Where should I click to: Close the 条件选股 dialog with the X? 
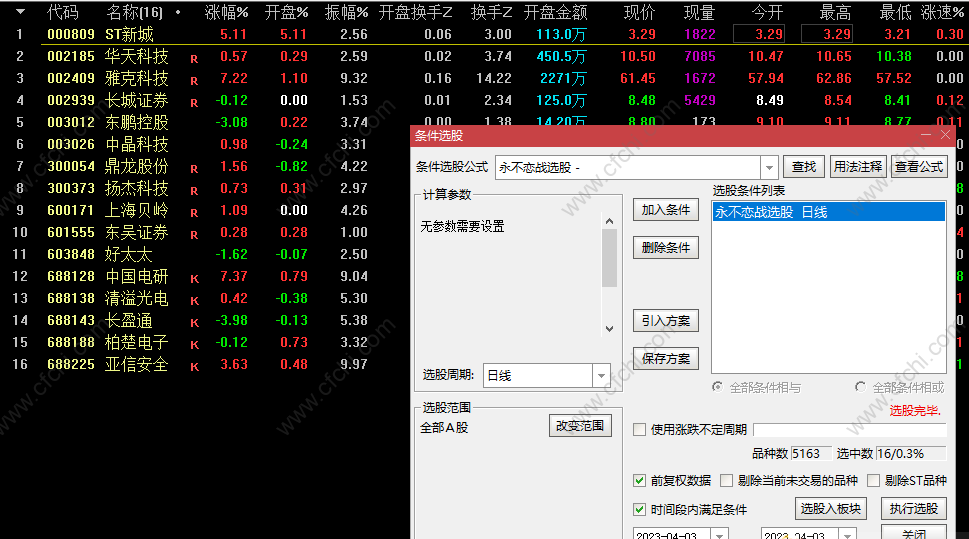coord(945,135)
